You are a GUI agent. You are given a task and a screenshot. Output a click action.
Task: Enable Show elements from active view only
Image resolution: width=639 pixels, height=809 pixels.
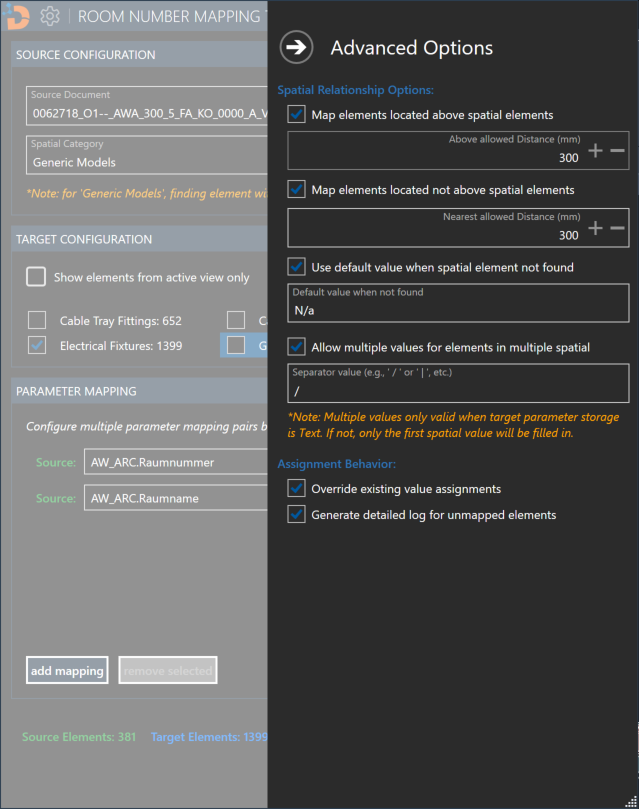[x=36, y=277]
